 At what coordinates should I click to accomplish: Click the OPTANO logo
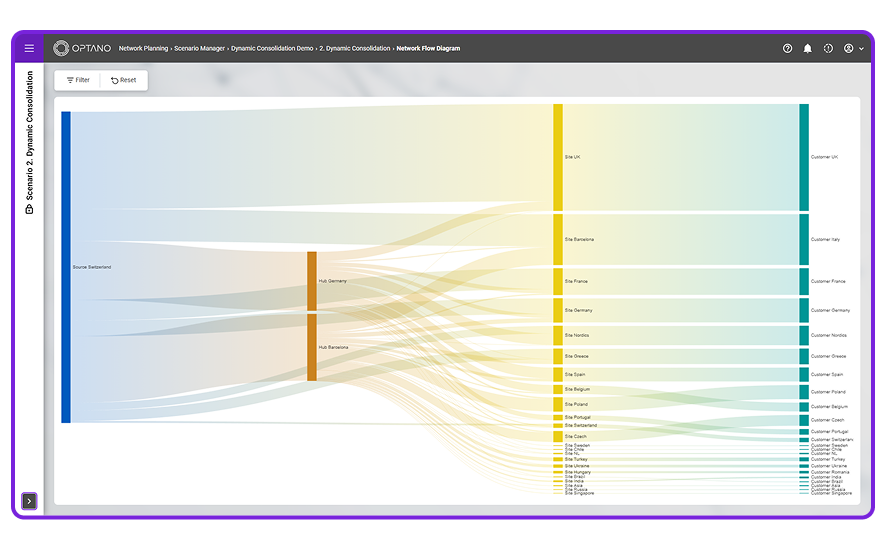[x=82, y=49]
